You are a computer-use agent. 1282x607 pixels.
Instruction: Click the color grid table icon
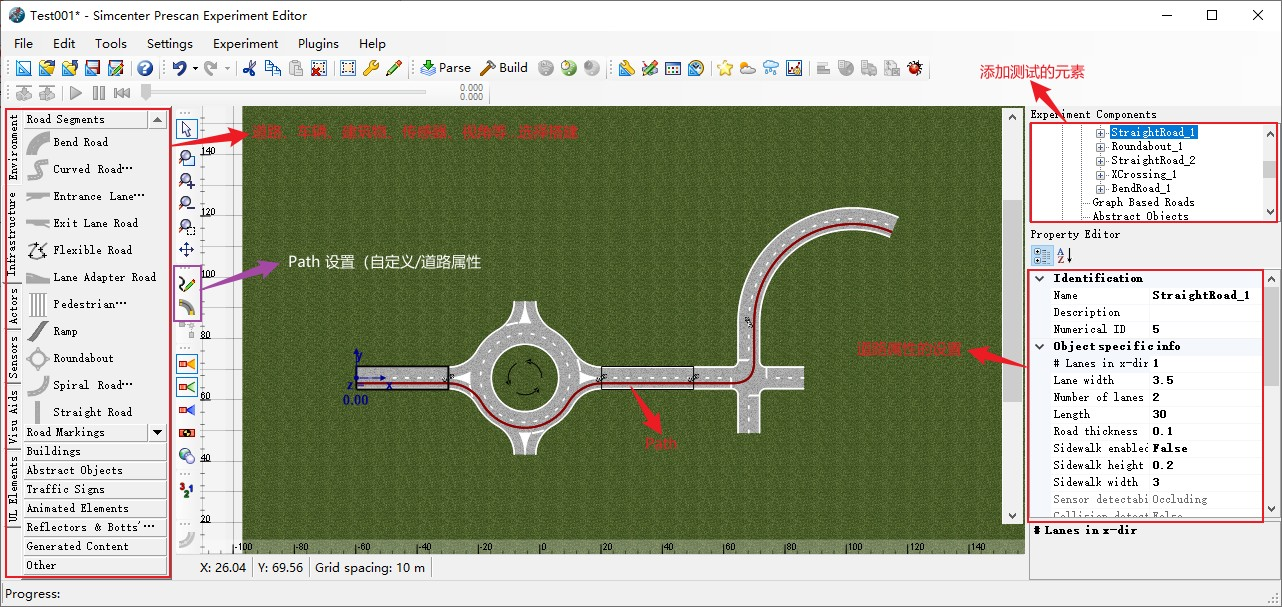[673, 68]
